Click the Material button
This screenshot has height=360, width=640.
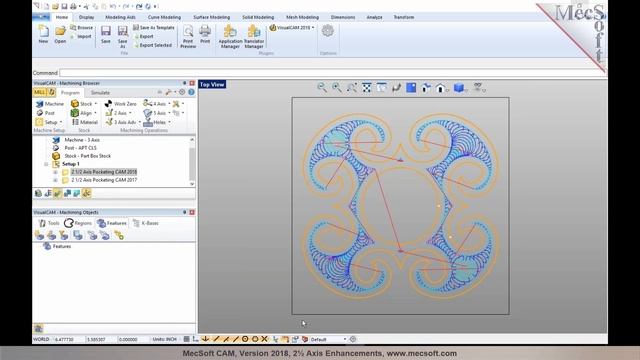click(x=85, y=122)
